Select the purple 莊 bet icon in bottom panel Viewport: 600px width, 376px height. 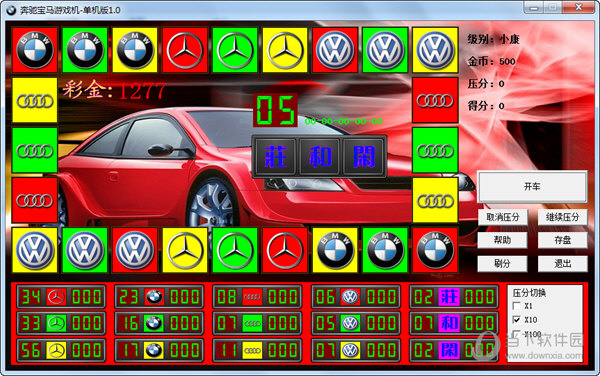[448, 297]
